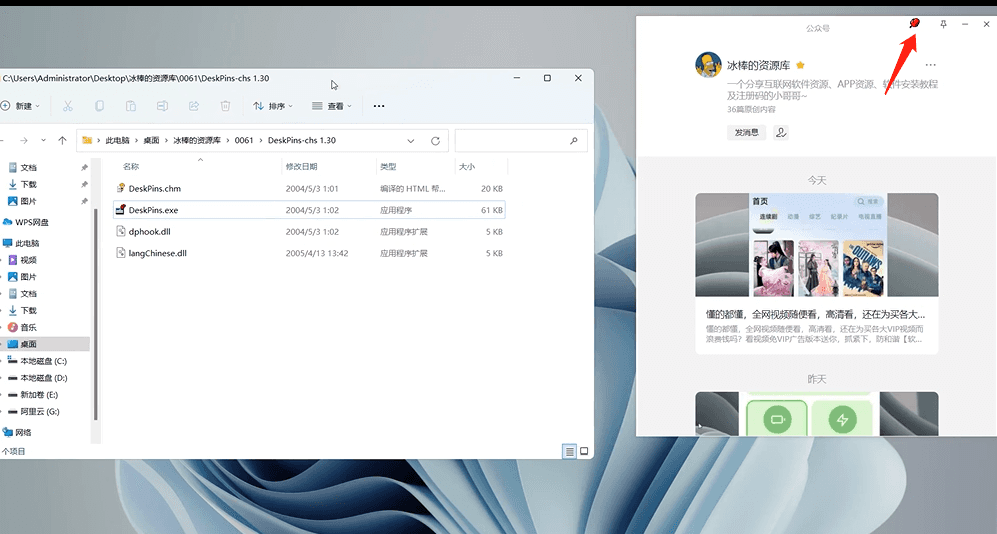Sort files by the 修改日期 column header
This screenshot has width=997, height=534.
point(301,167)
